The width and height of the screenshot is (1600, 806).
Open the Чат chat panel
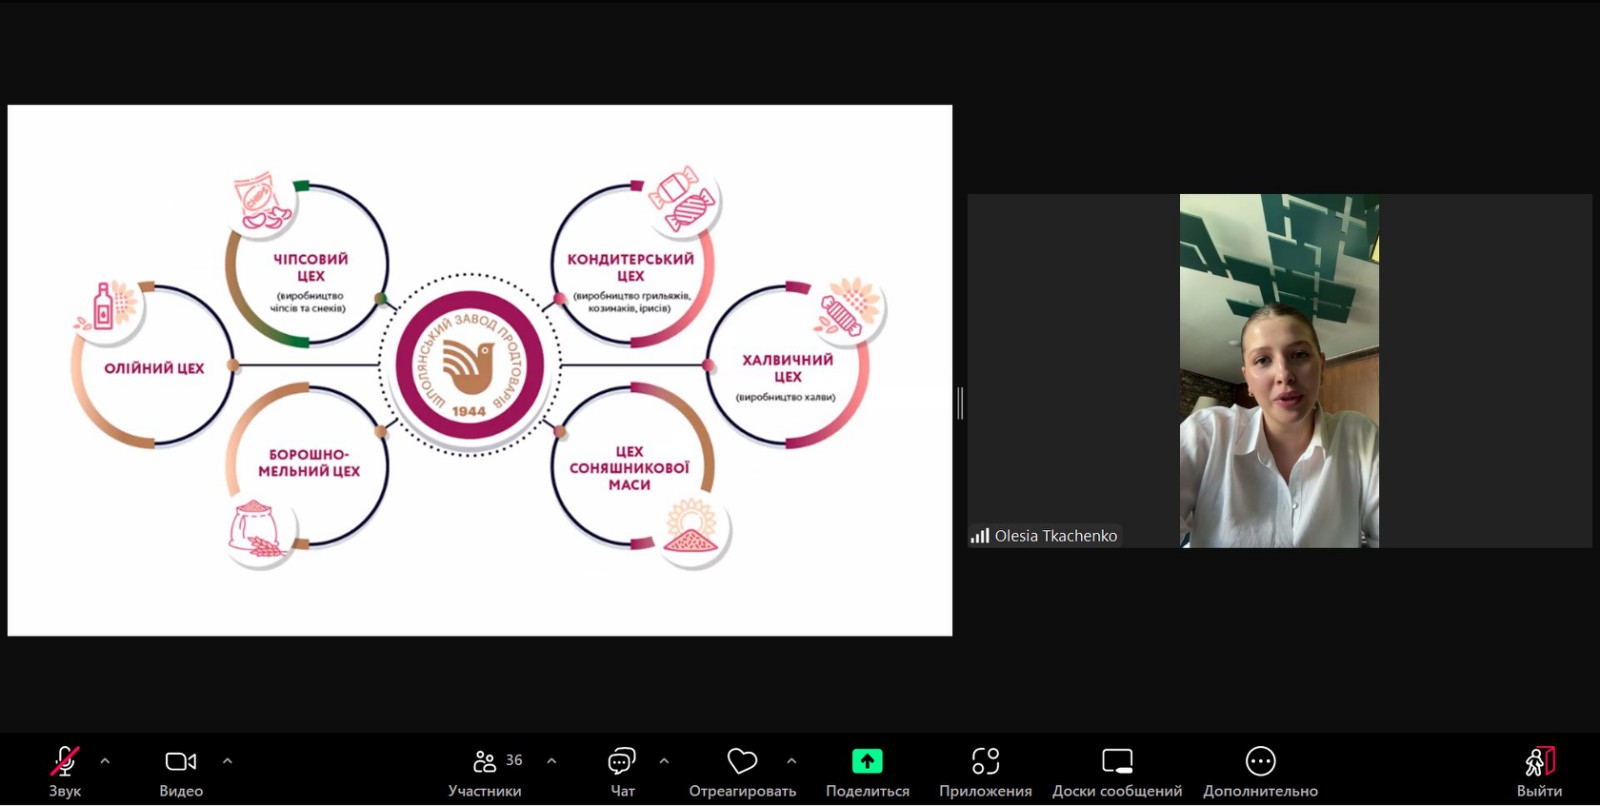click(622, 762)
